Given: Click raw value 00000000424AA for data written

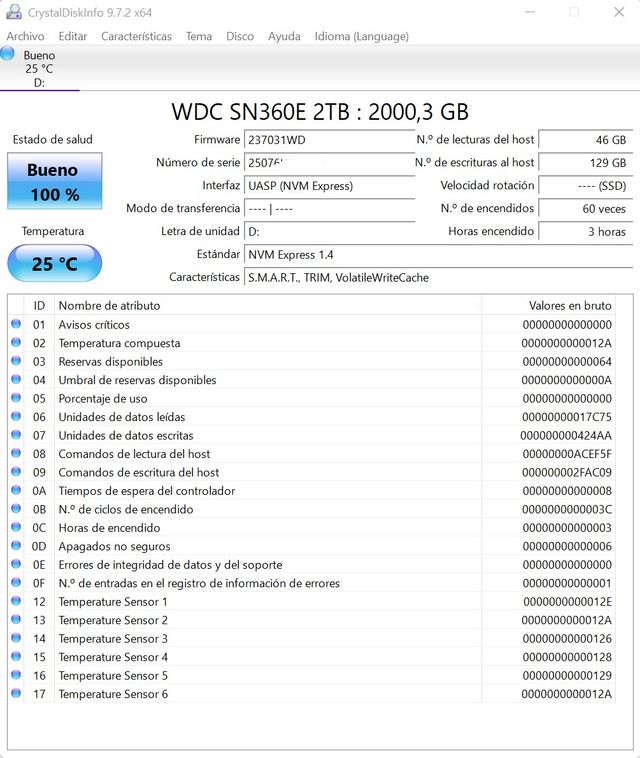Looking at the screenshot, I should 566,436.
